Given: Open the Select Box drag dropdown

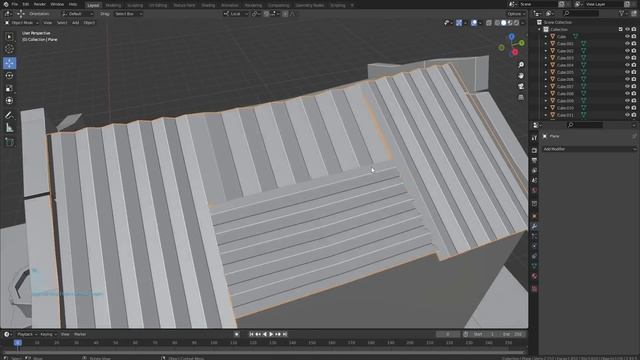Looking at the screenshot, I should click(128, 14).
